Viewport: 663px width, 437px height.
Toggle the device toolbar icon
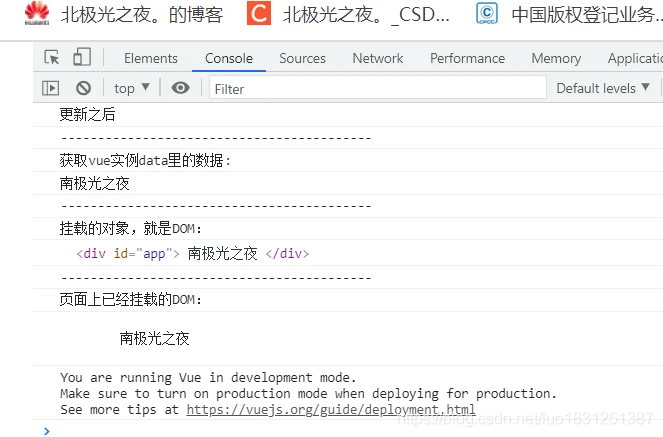point(82,58)
